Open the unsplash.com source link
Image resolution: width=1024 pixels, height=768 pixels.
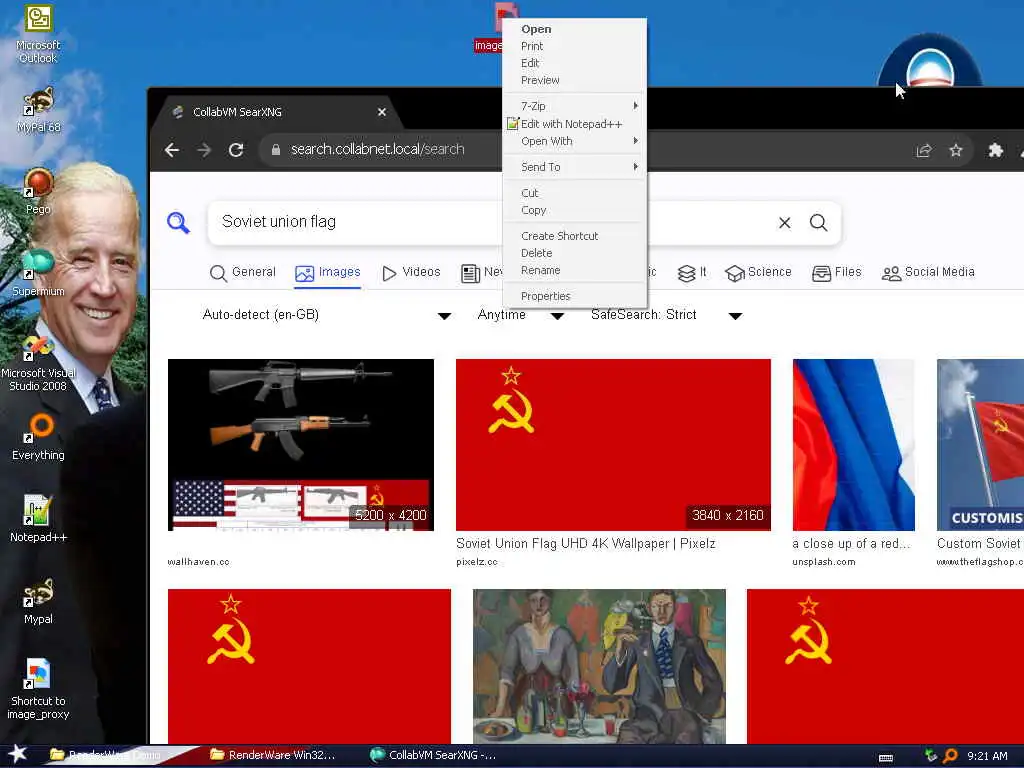pos(824,562)
